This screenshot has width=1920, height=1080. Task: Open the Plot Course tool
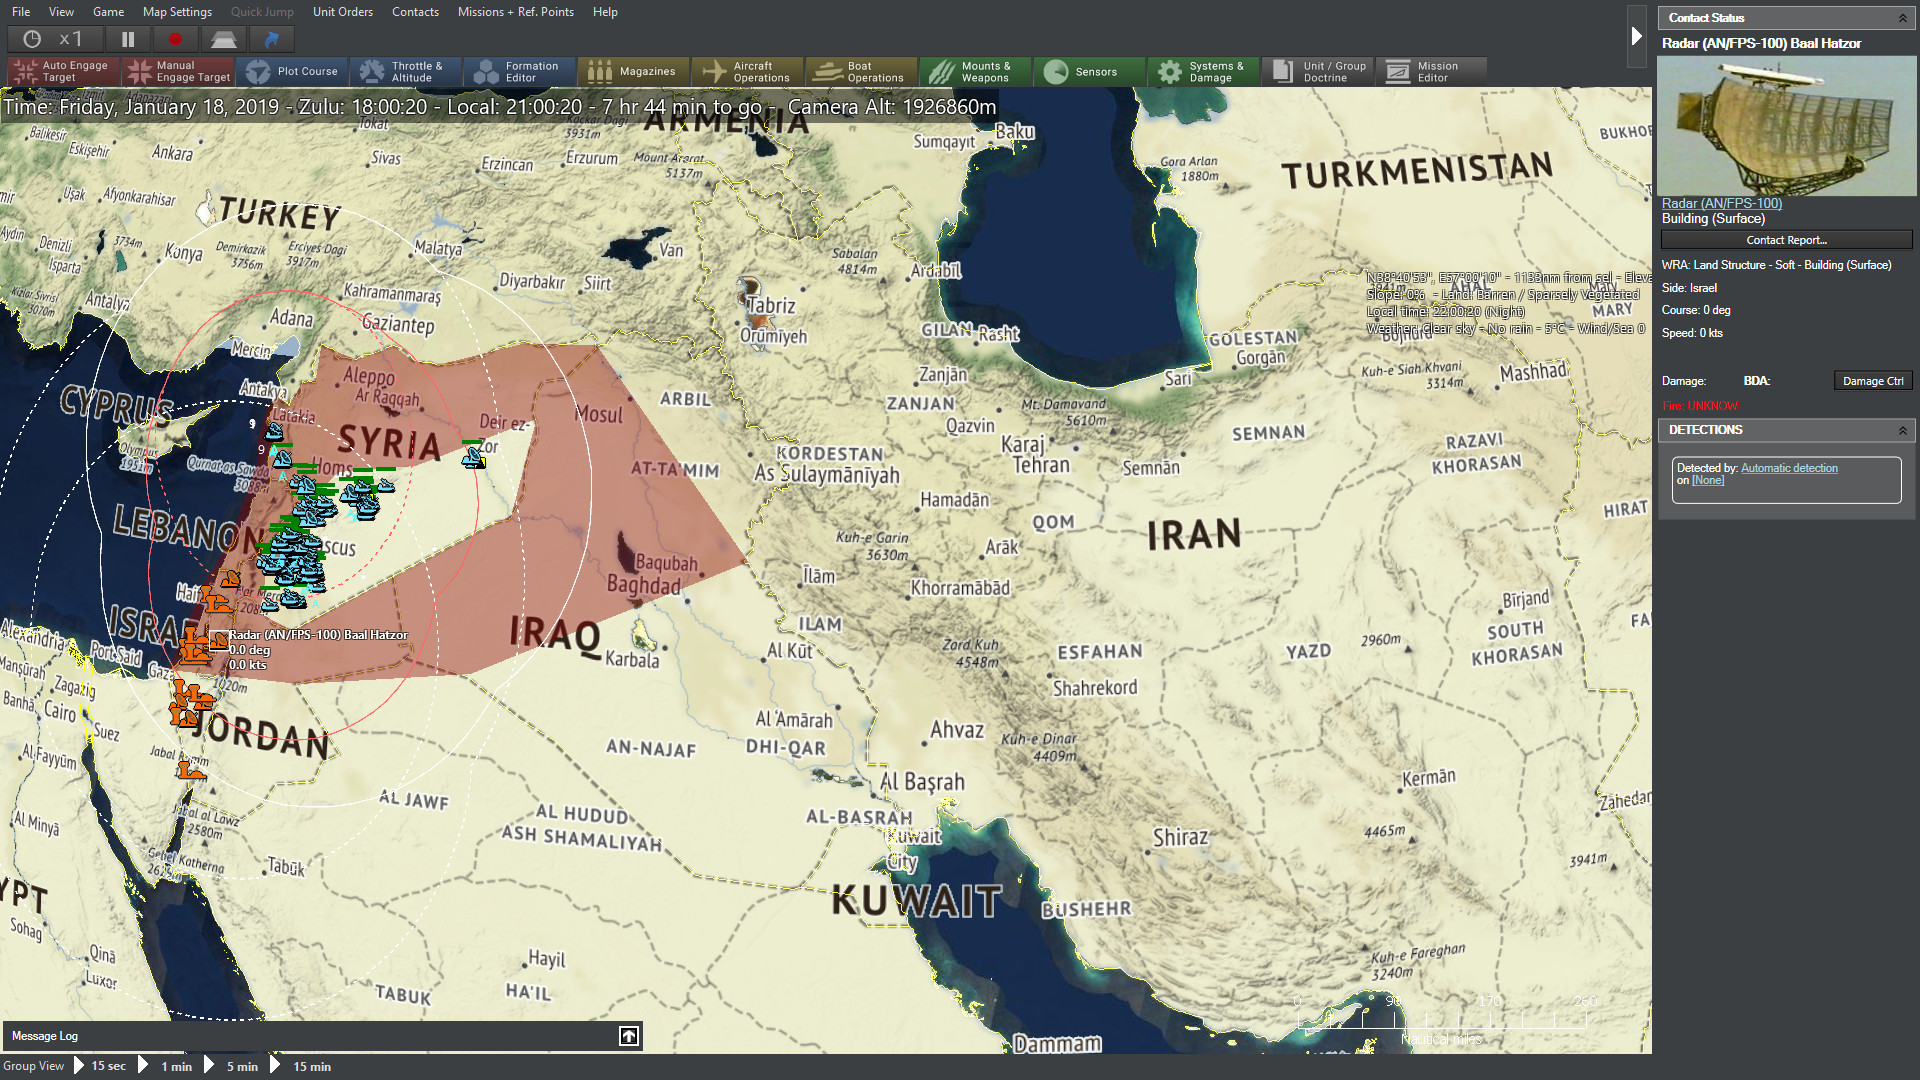coord(293,71)
